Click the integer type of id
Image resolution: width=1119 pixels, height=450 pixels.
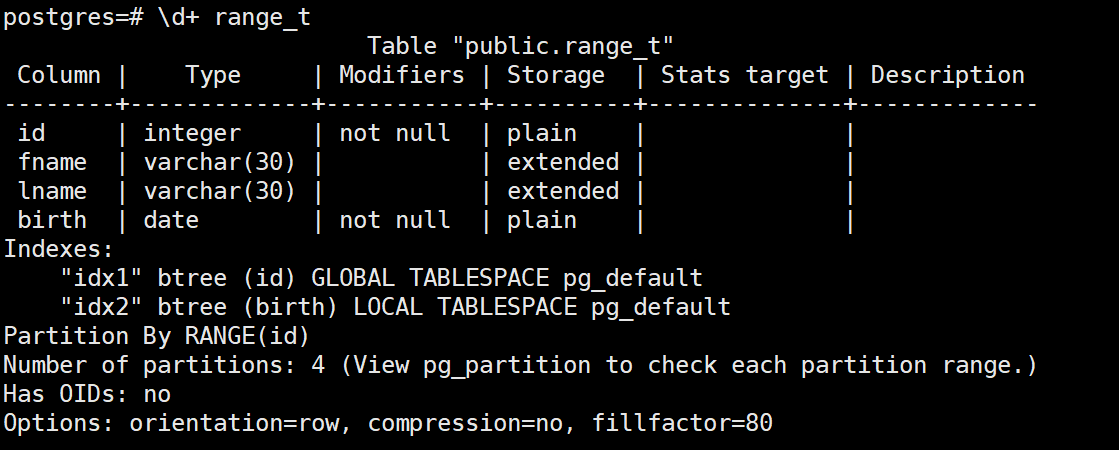(192, 133)
